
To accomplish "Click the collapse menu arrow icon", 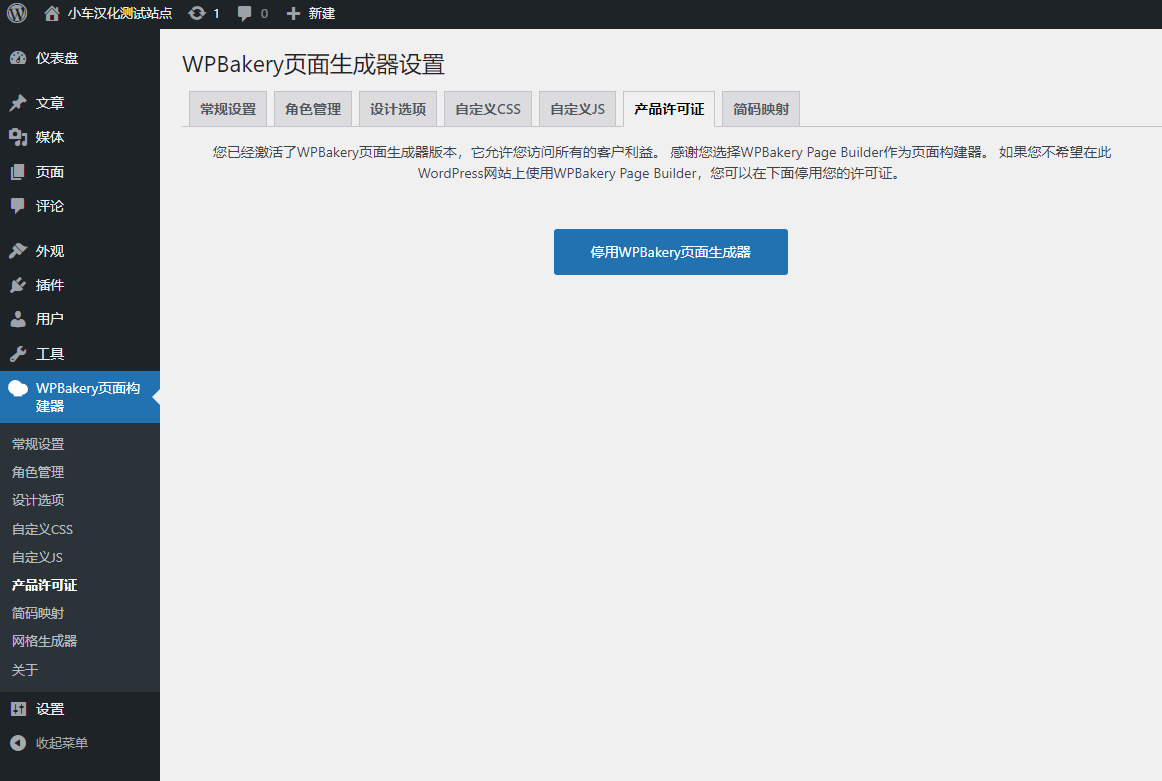I will tap(19, 742).
